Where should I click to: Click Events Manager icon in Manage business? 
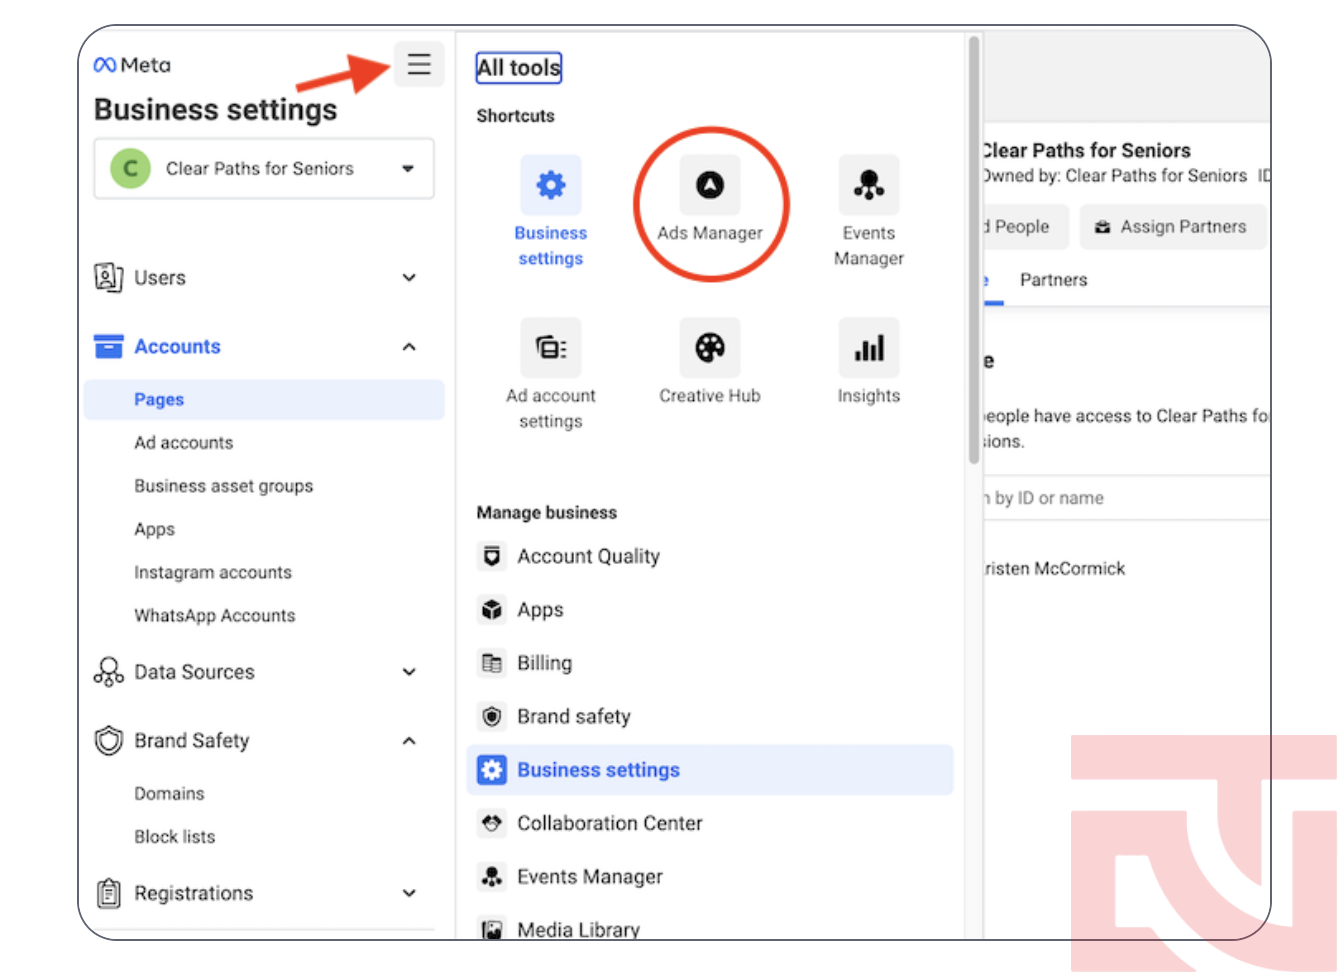click(x=491, y=877)
